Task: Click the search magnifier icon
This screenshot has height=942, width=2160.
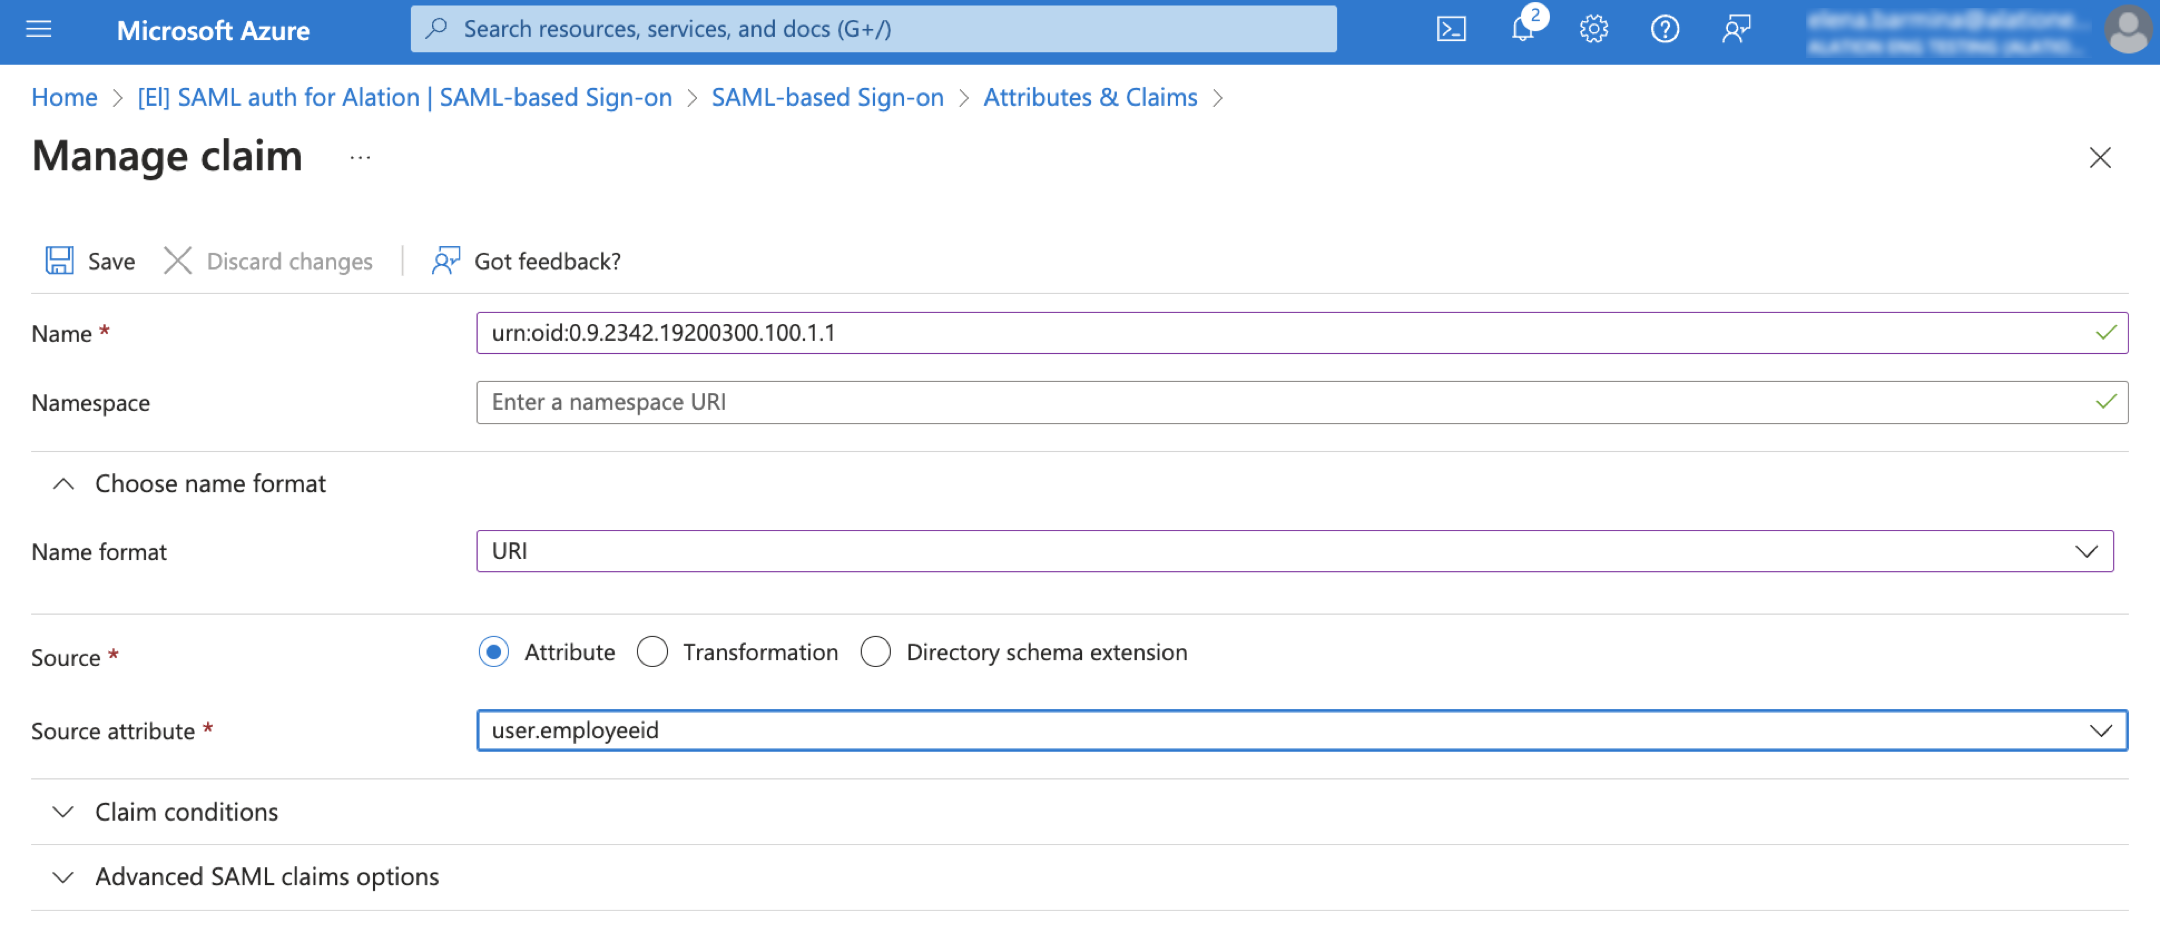Action: (437, 29)
